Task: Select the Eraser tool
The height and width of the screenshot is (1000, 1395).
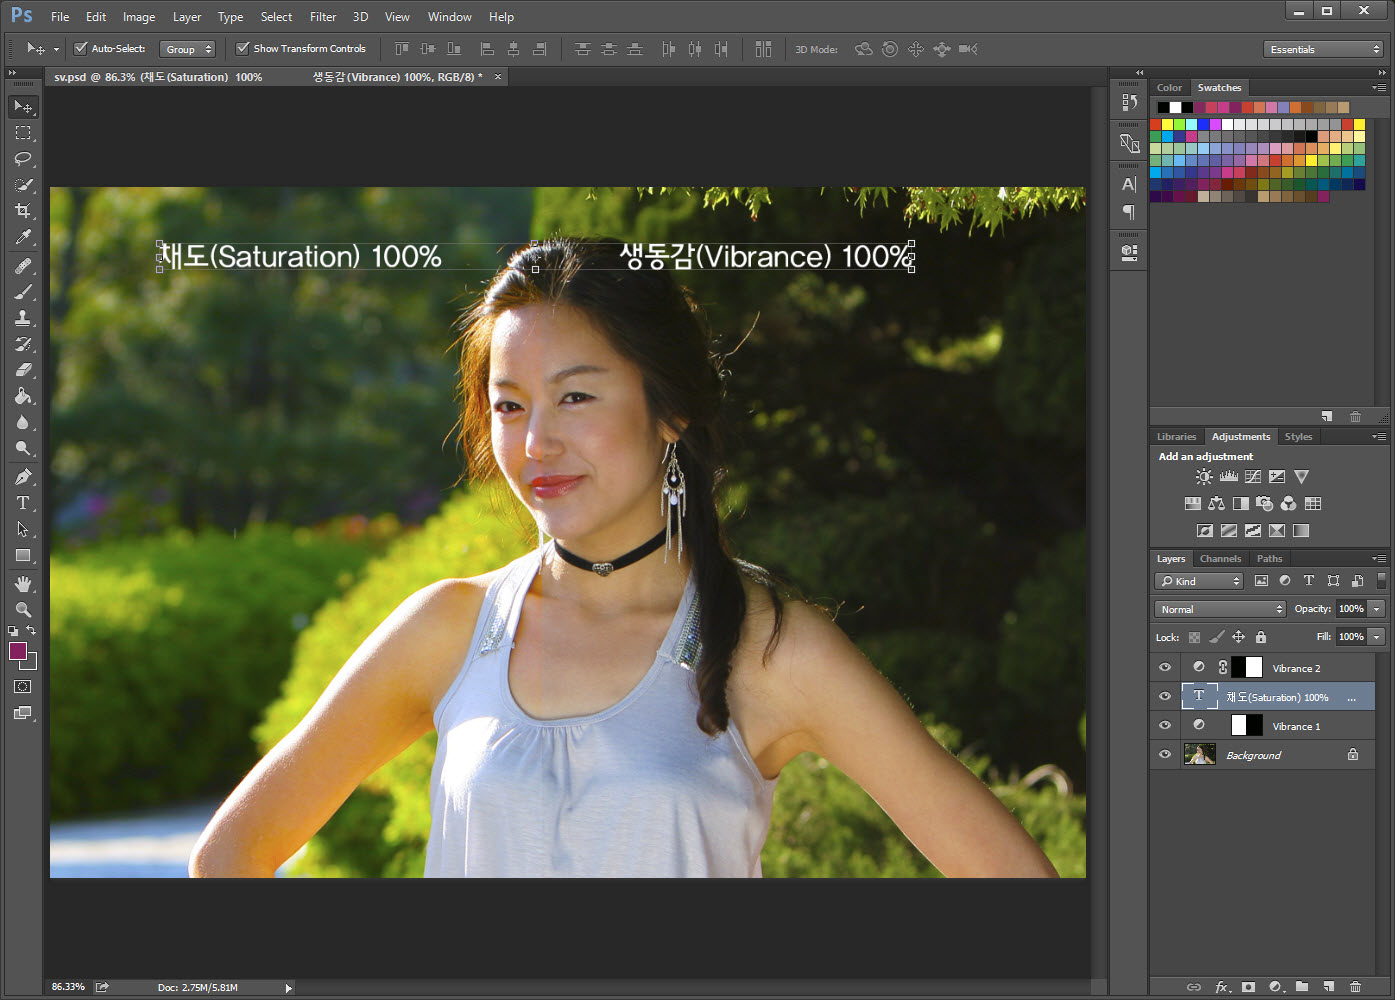Action: tap(23, 370)
